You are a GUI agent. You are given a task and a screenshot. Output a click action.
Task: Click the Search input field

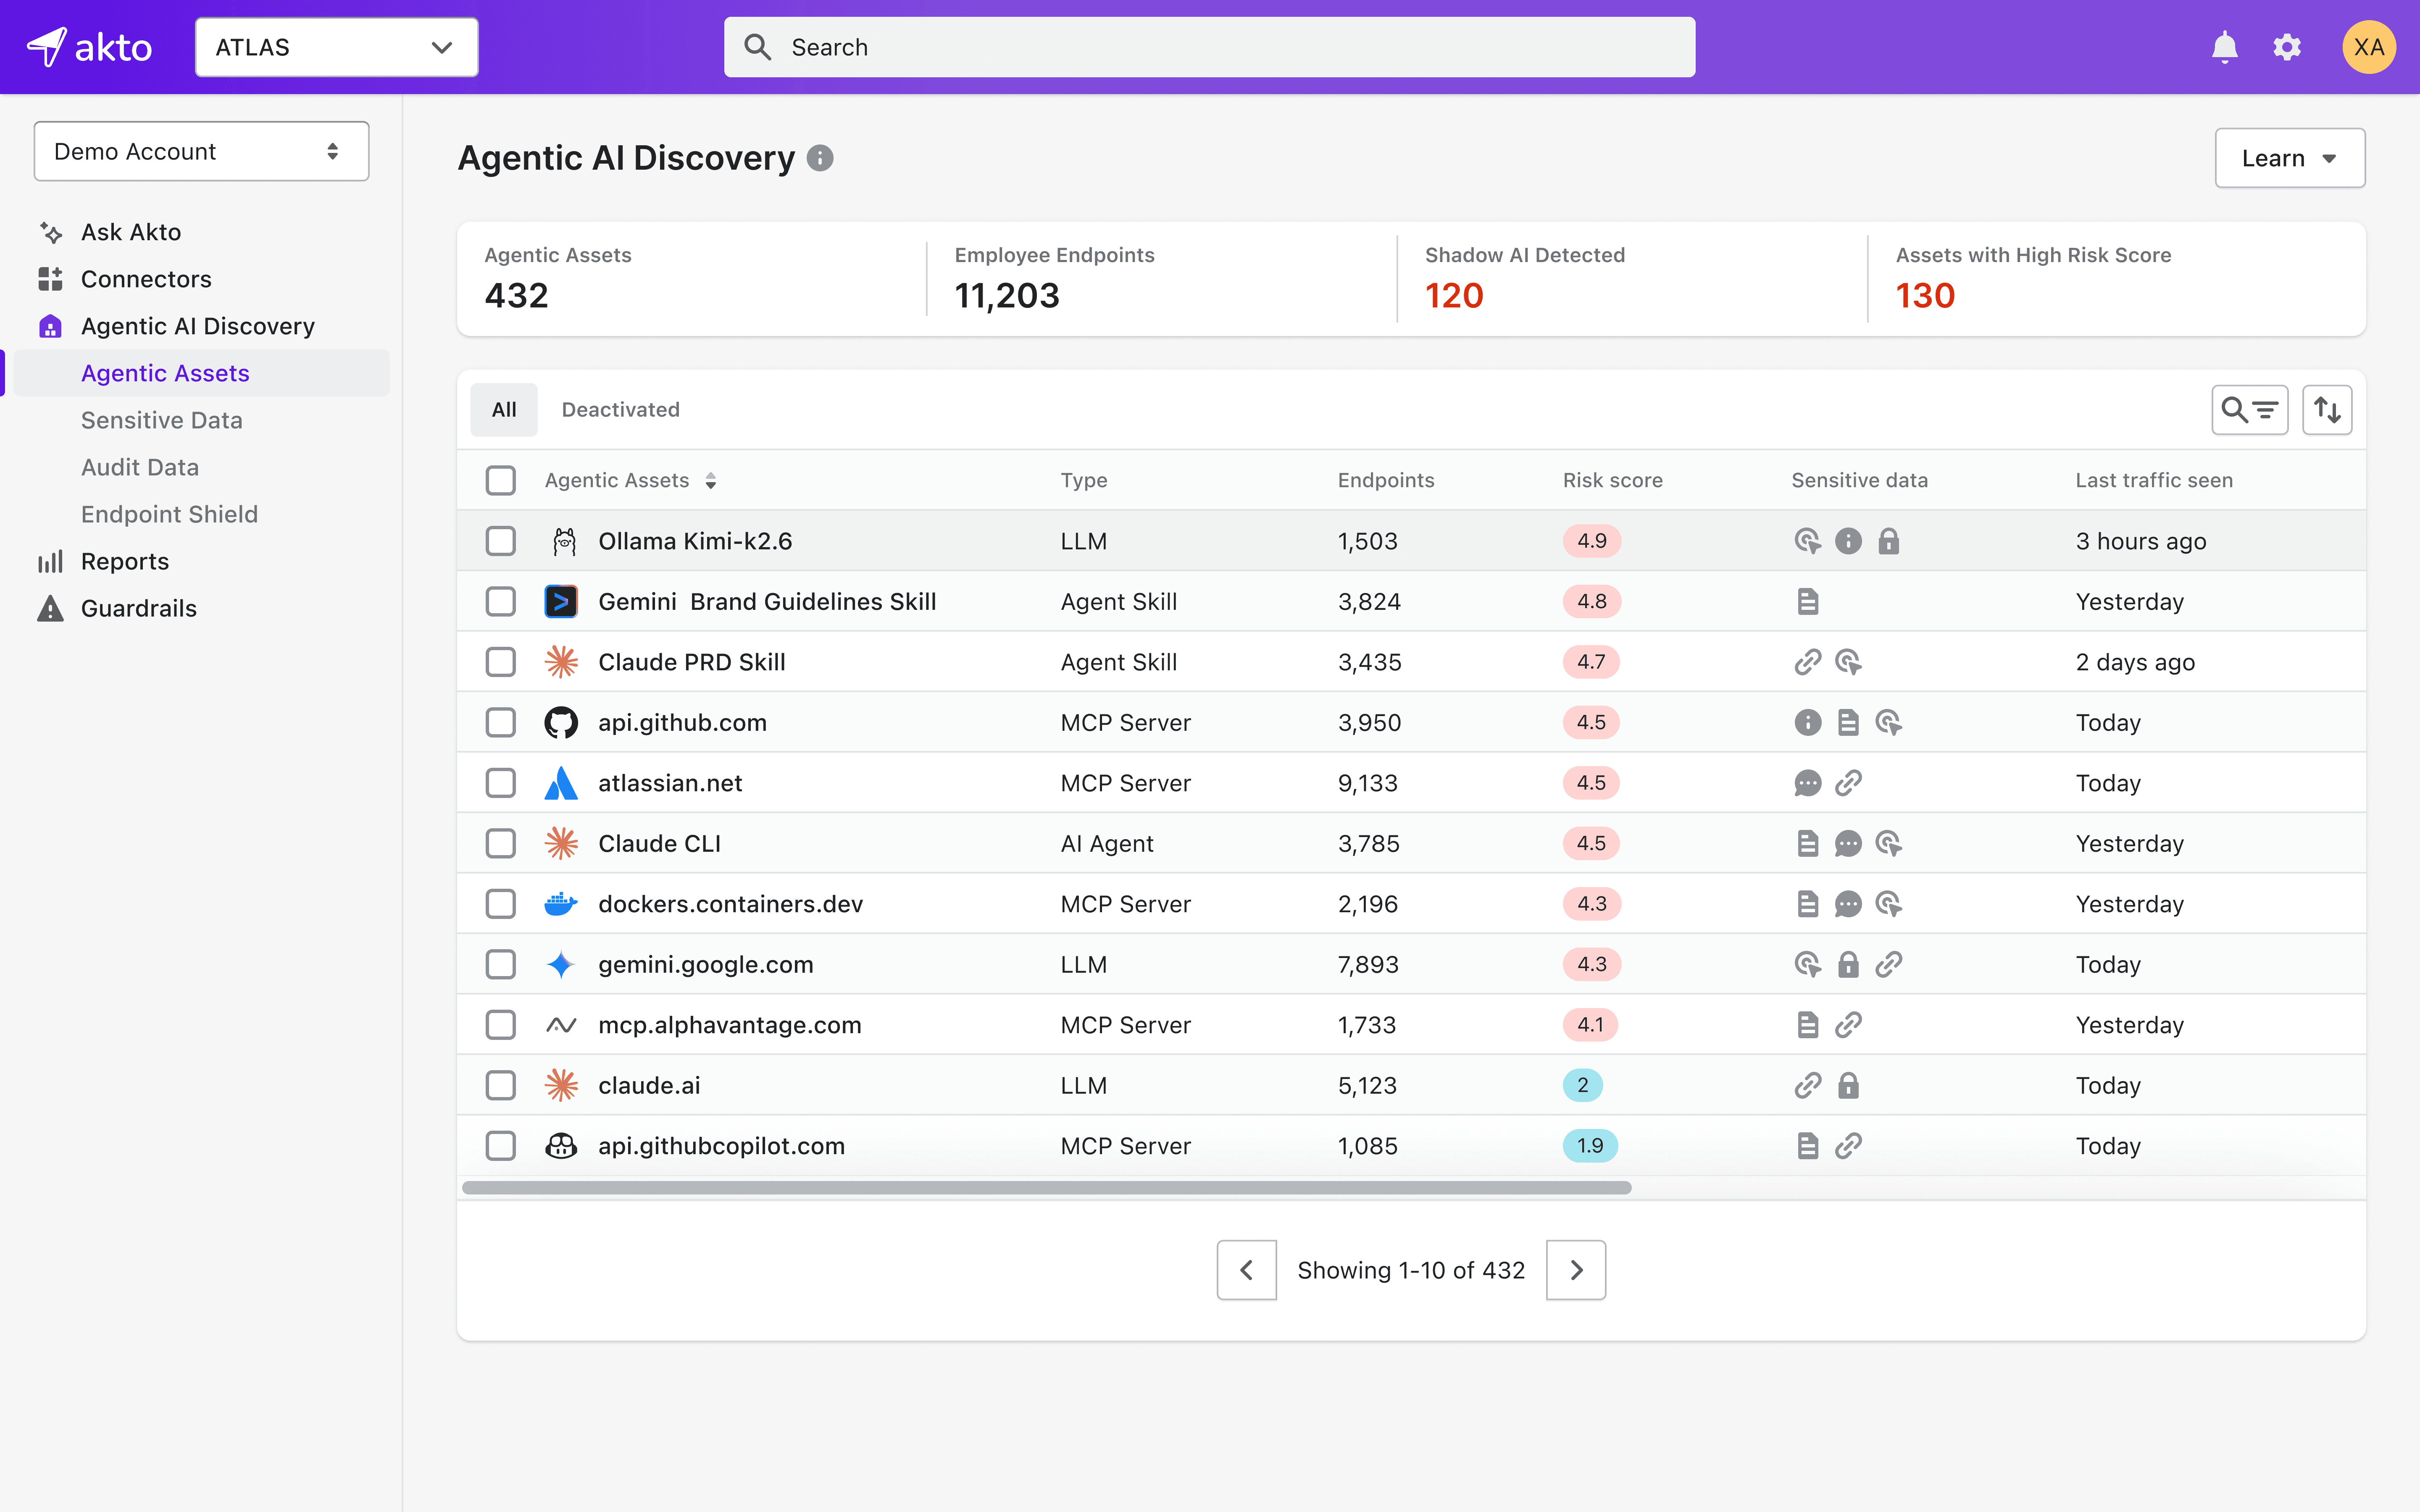pos(1209,47)
